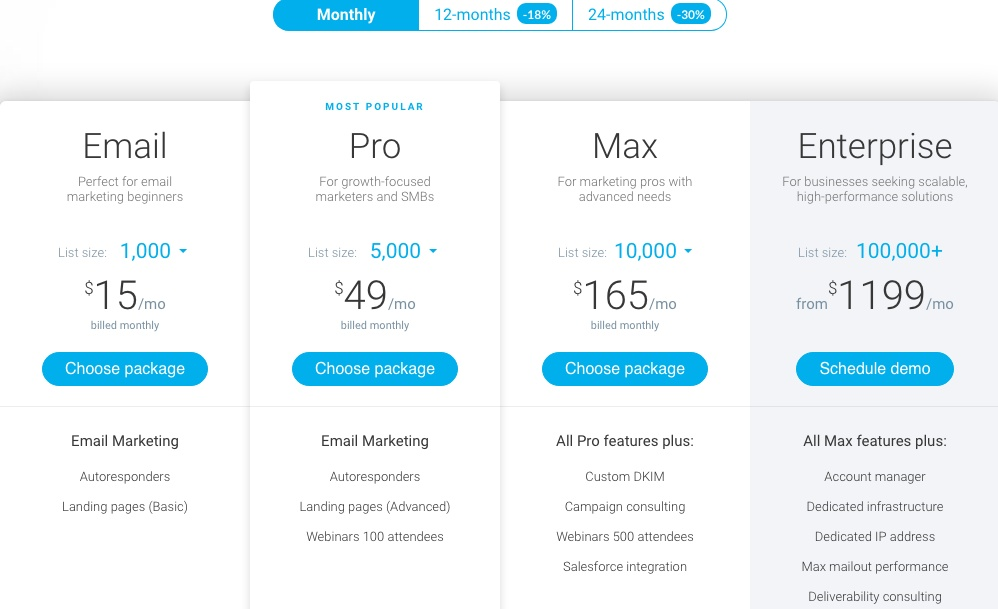The width and height of the screenshot is (998, 609).
Task: Choose package for the Max plan
Action: [x=624, y=368]
